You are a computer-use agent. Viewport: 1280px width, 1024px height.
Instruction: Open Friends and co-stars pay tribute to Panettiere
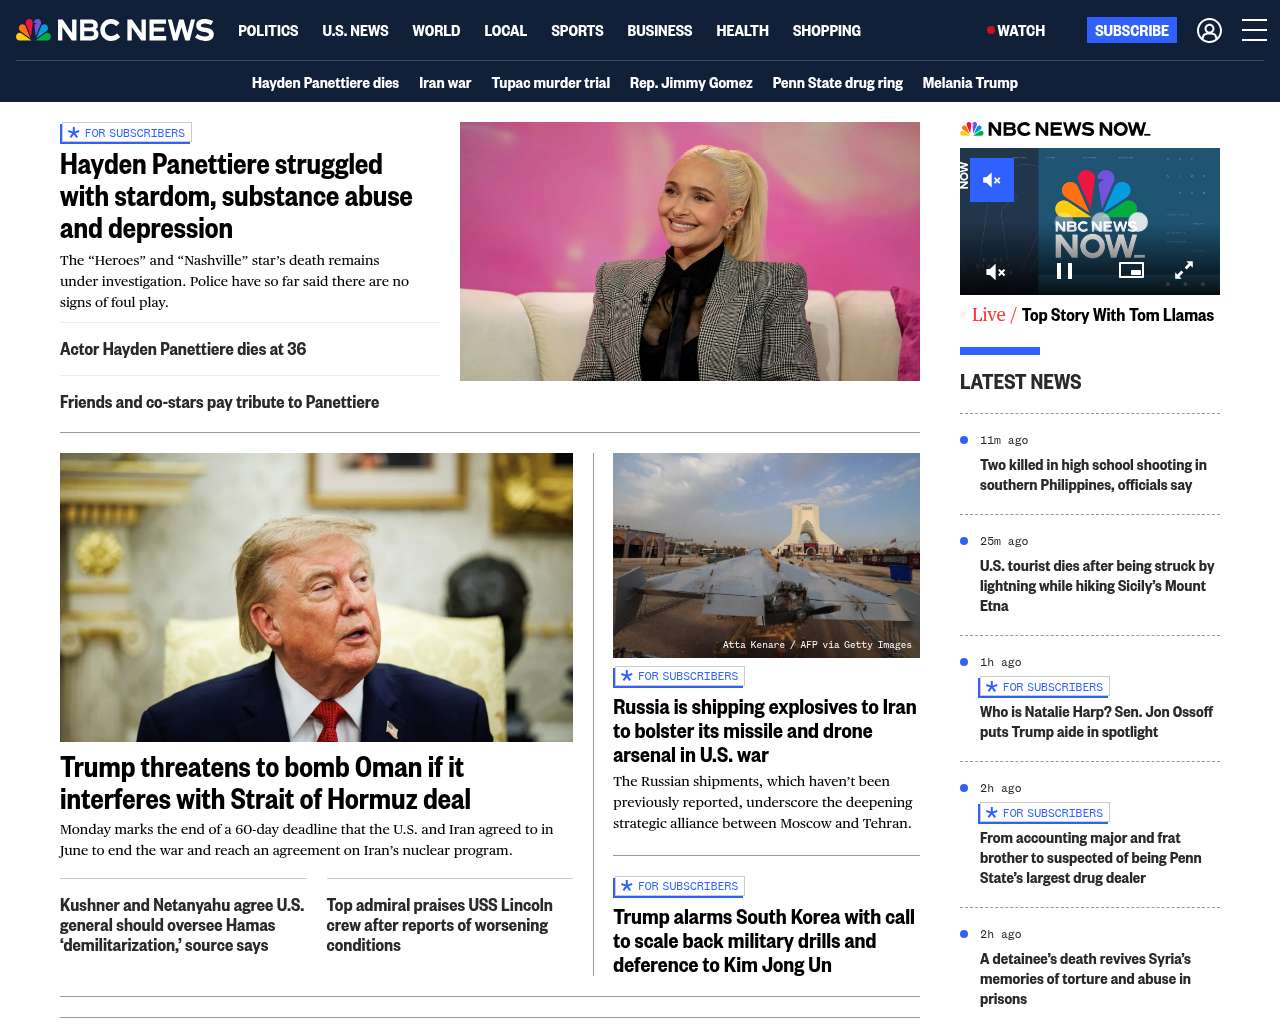click(x=219, y=402)
